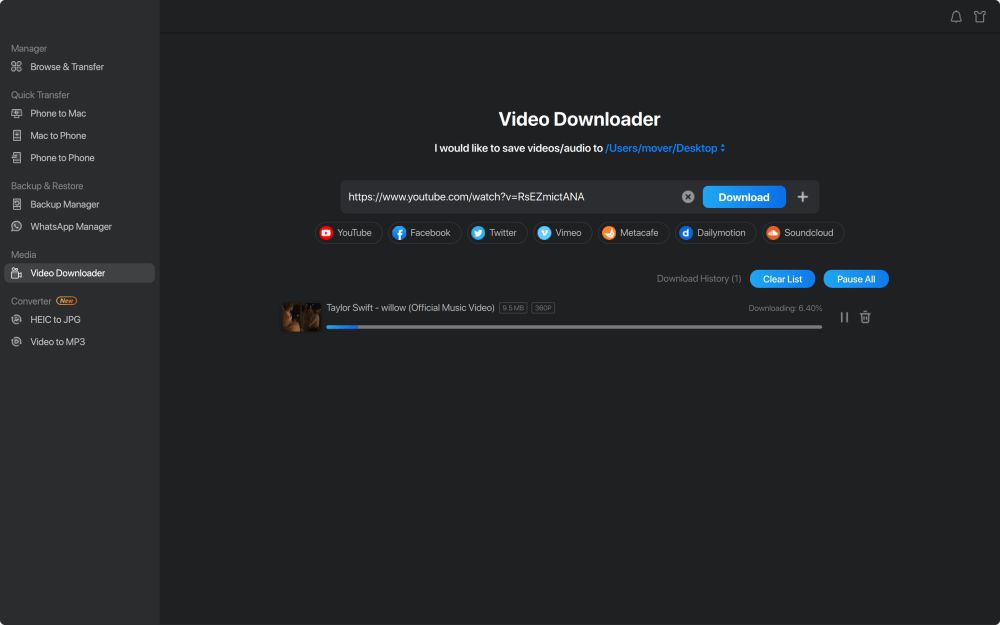This screenshot has width=1000, height=625.
Task: Click the willow video thumbnail
Action: pyautogui.click(x=301, y=317)
